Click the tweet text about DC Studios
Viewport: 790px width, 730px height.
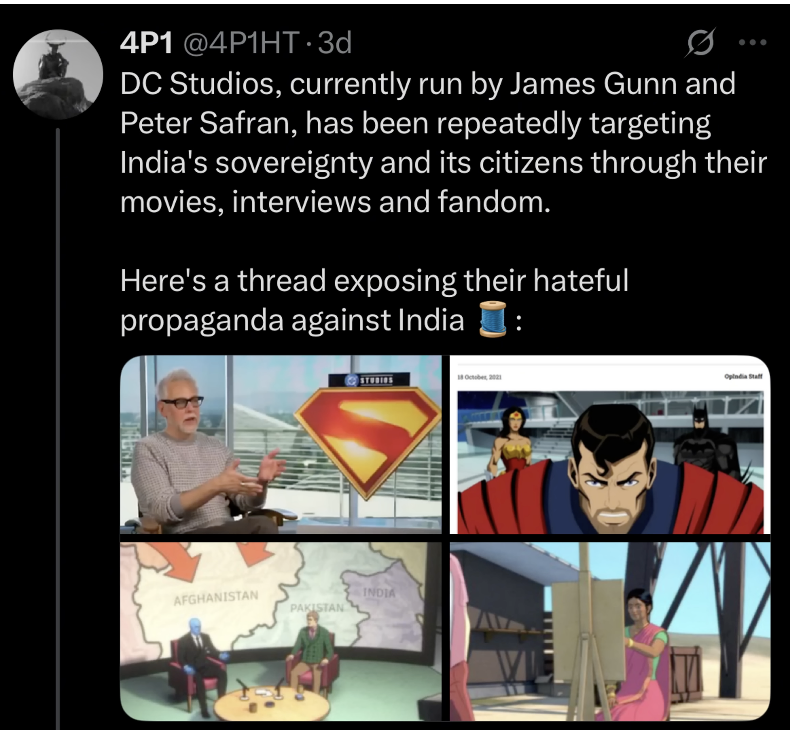[x=443, y=143]
